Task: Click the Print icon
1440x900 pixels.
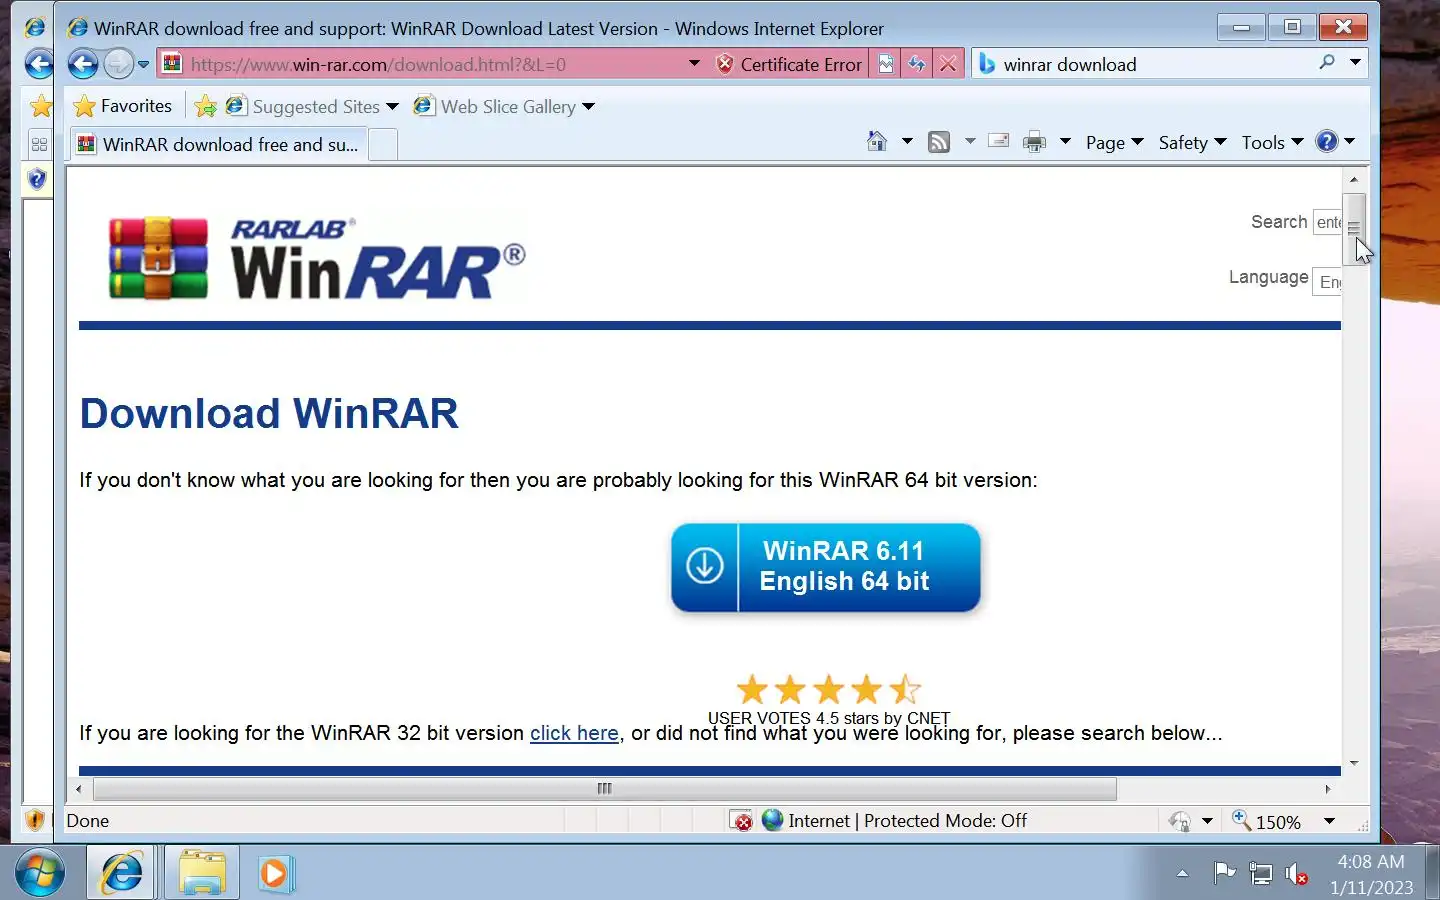Action: 1034,142
